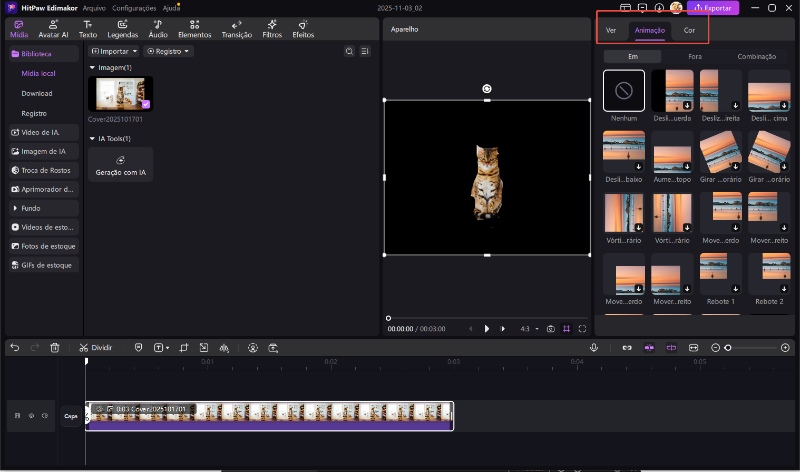
Task: Click the Geração com IA button
Action: click(121, 164)
